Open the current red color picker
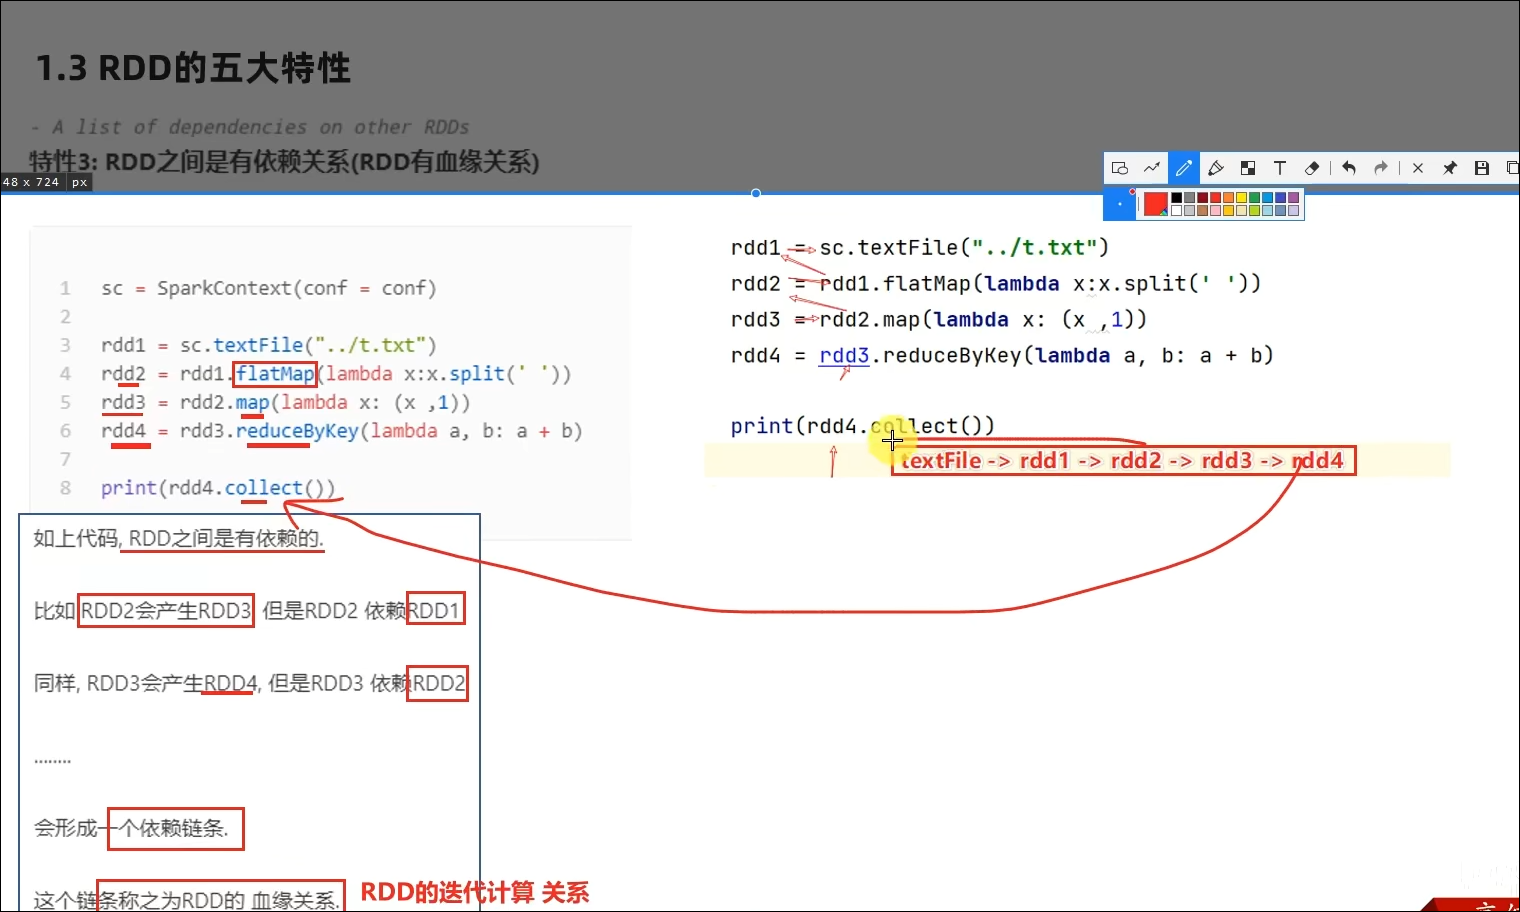Viewport: 1520px width, 912px height. coord(1156,204)
